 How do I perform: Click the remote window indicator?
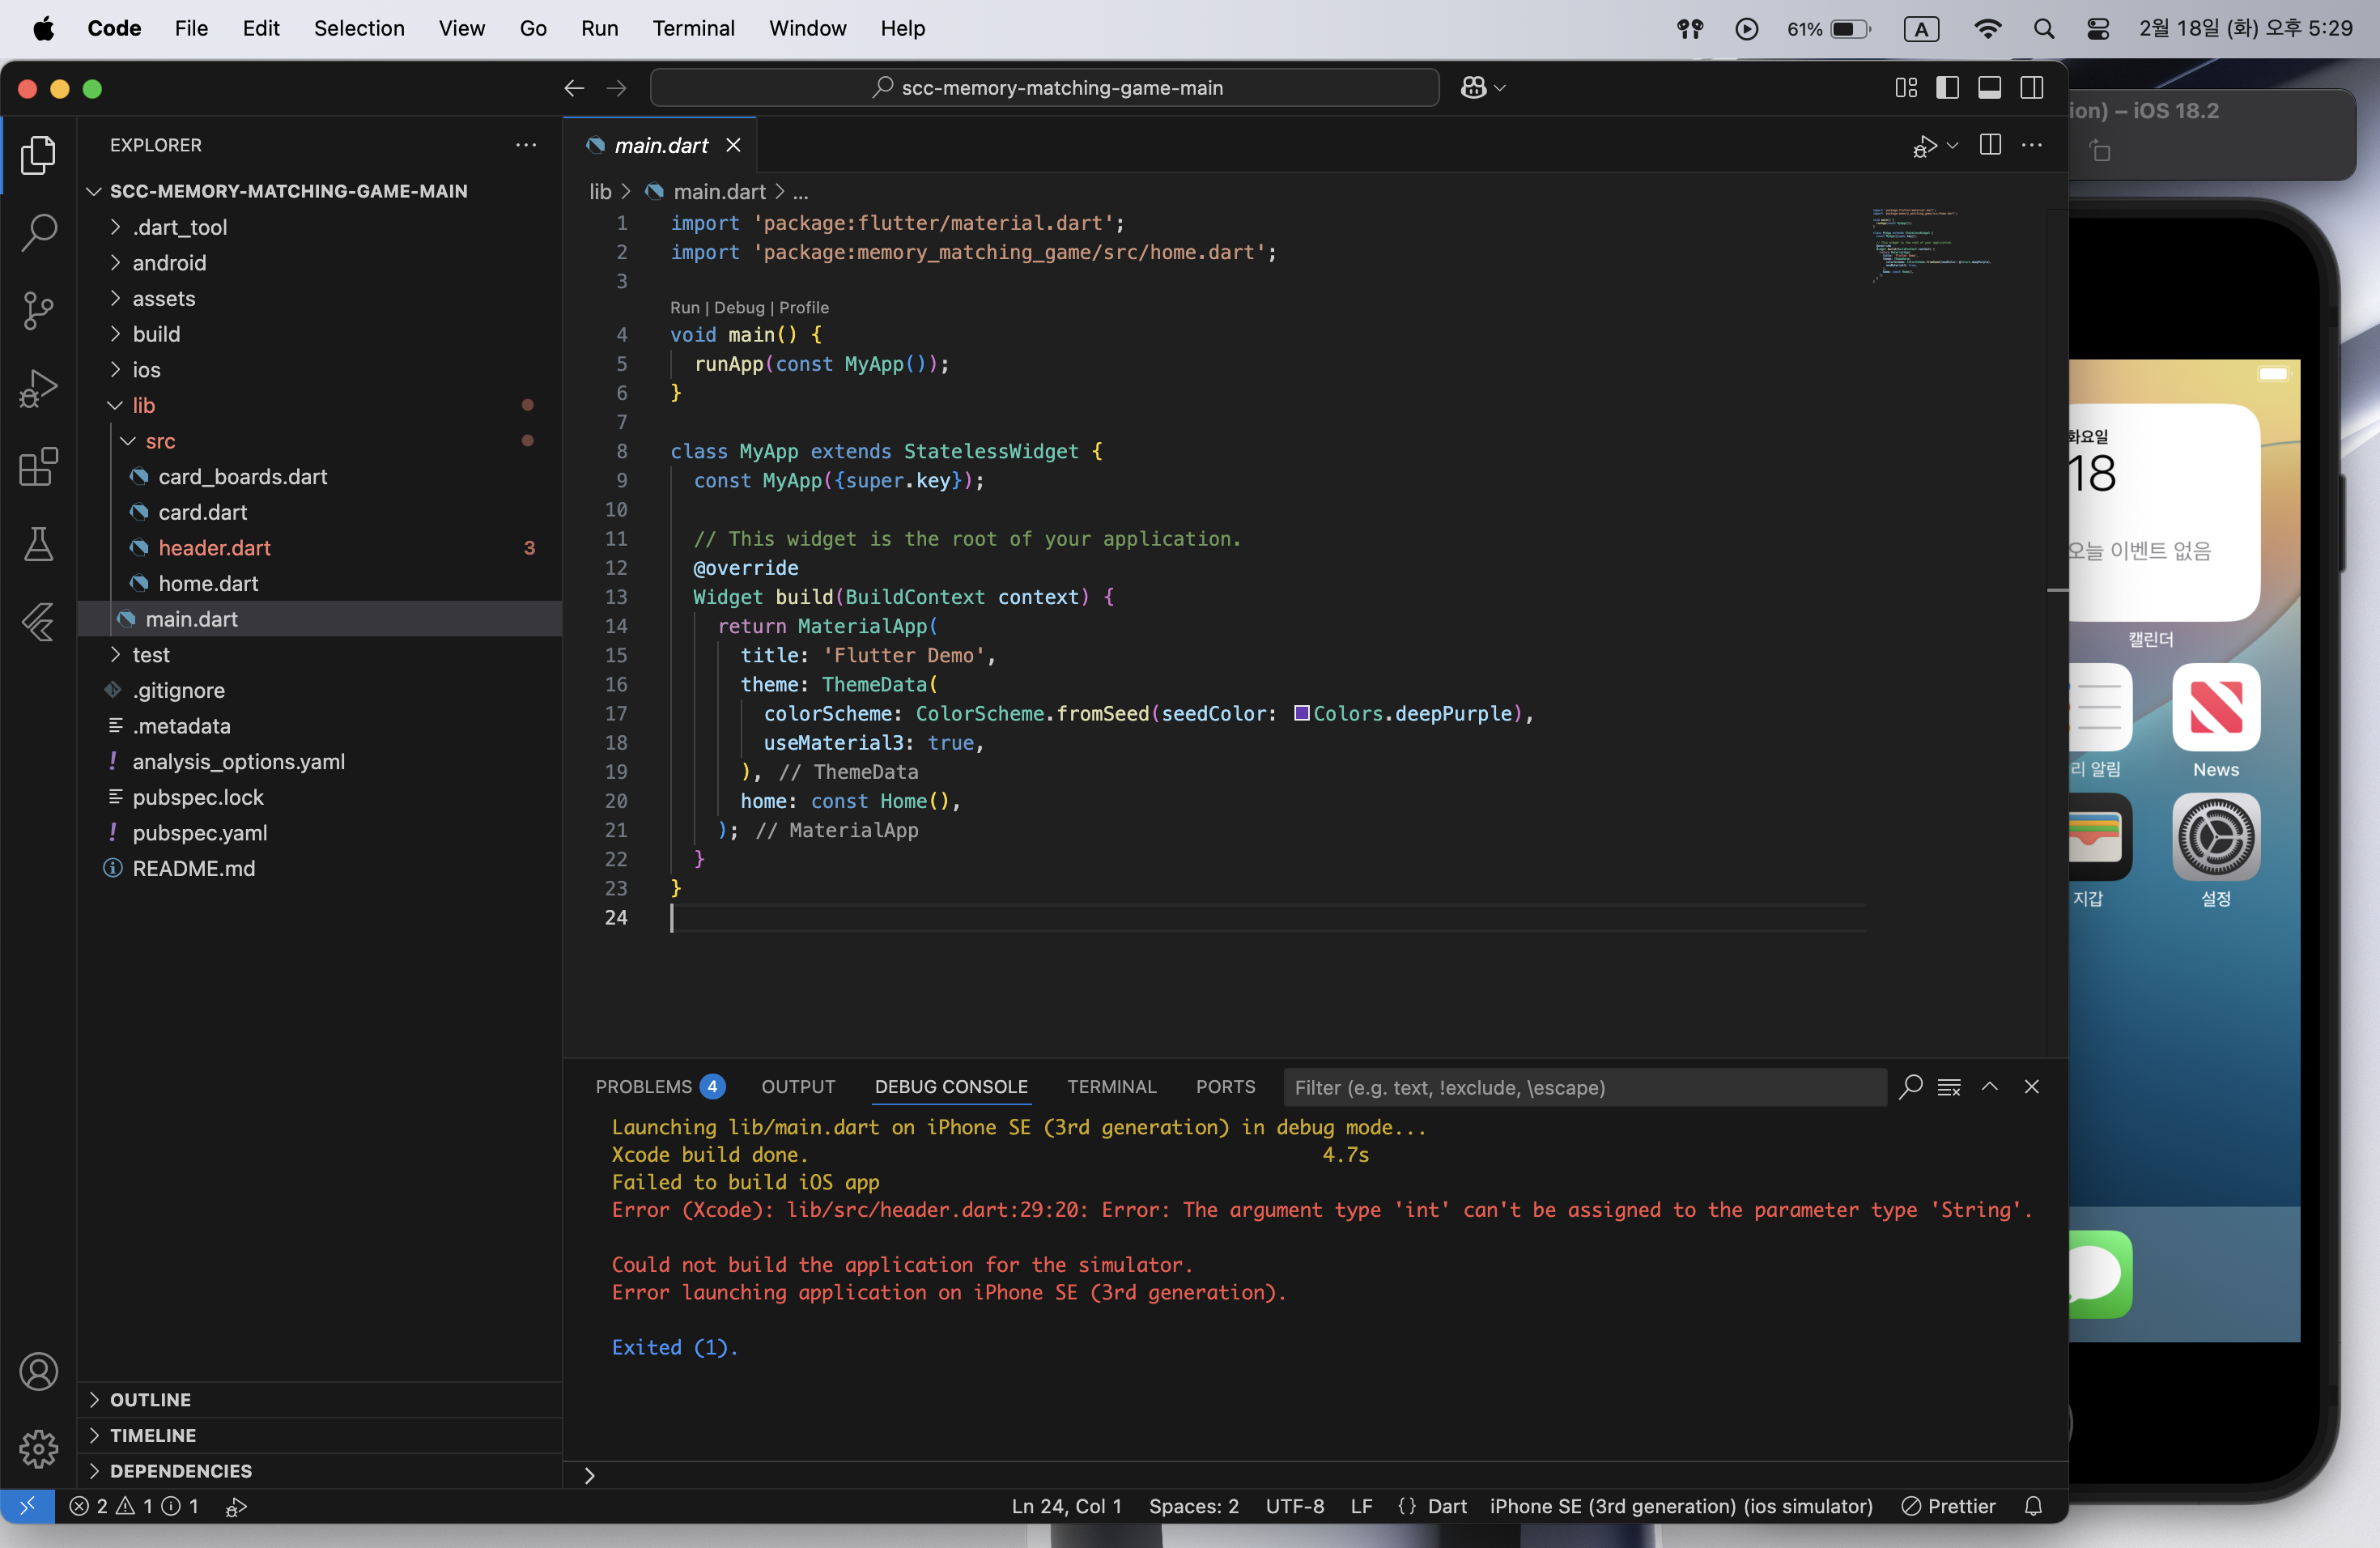[x=27, y=1506]
